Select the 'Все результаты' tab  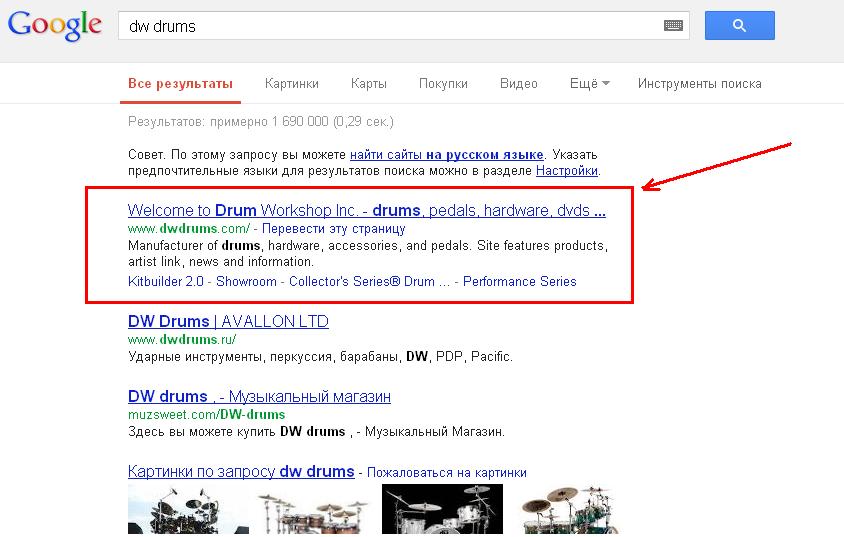pyautogui.click(x=180, y=83)
